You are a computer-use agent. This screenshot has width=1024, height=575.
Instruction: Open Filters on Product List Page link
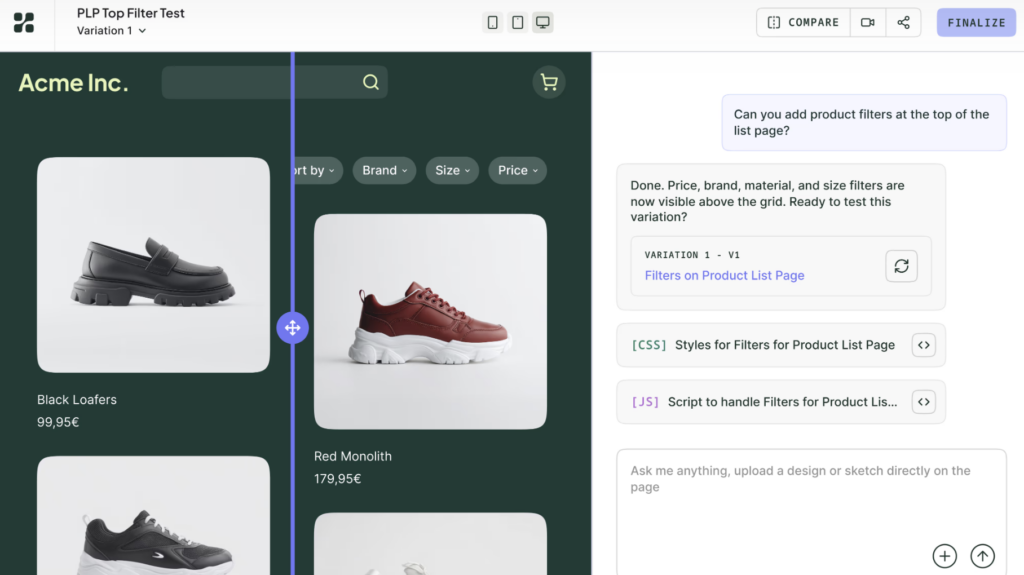(x=724, y=275)
